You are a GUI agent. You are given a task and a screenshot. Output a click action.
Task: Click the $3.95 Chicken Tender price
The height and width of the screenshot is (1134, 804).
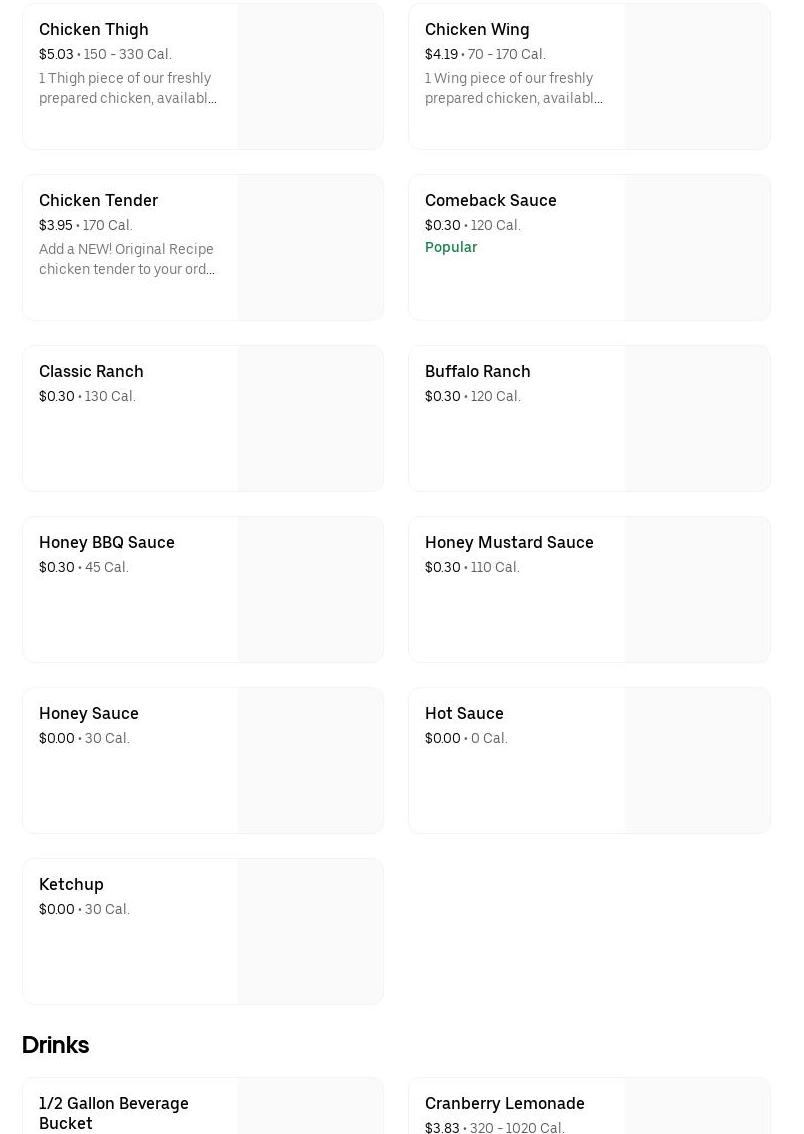click(x=56, y=225)
